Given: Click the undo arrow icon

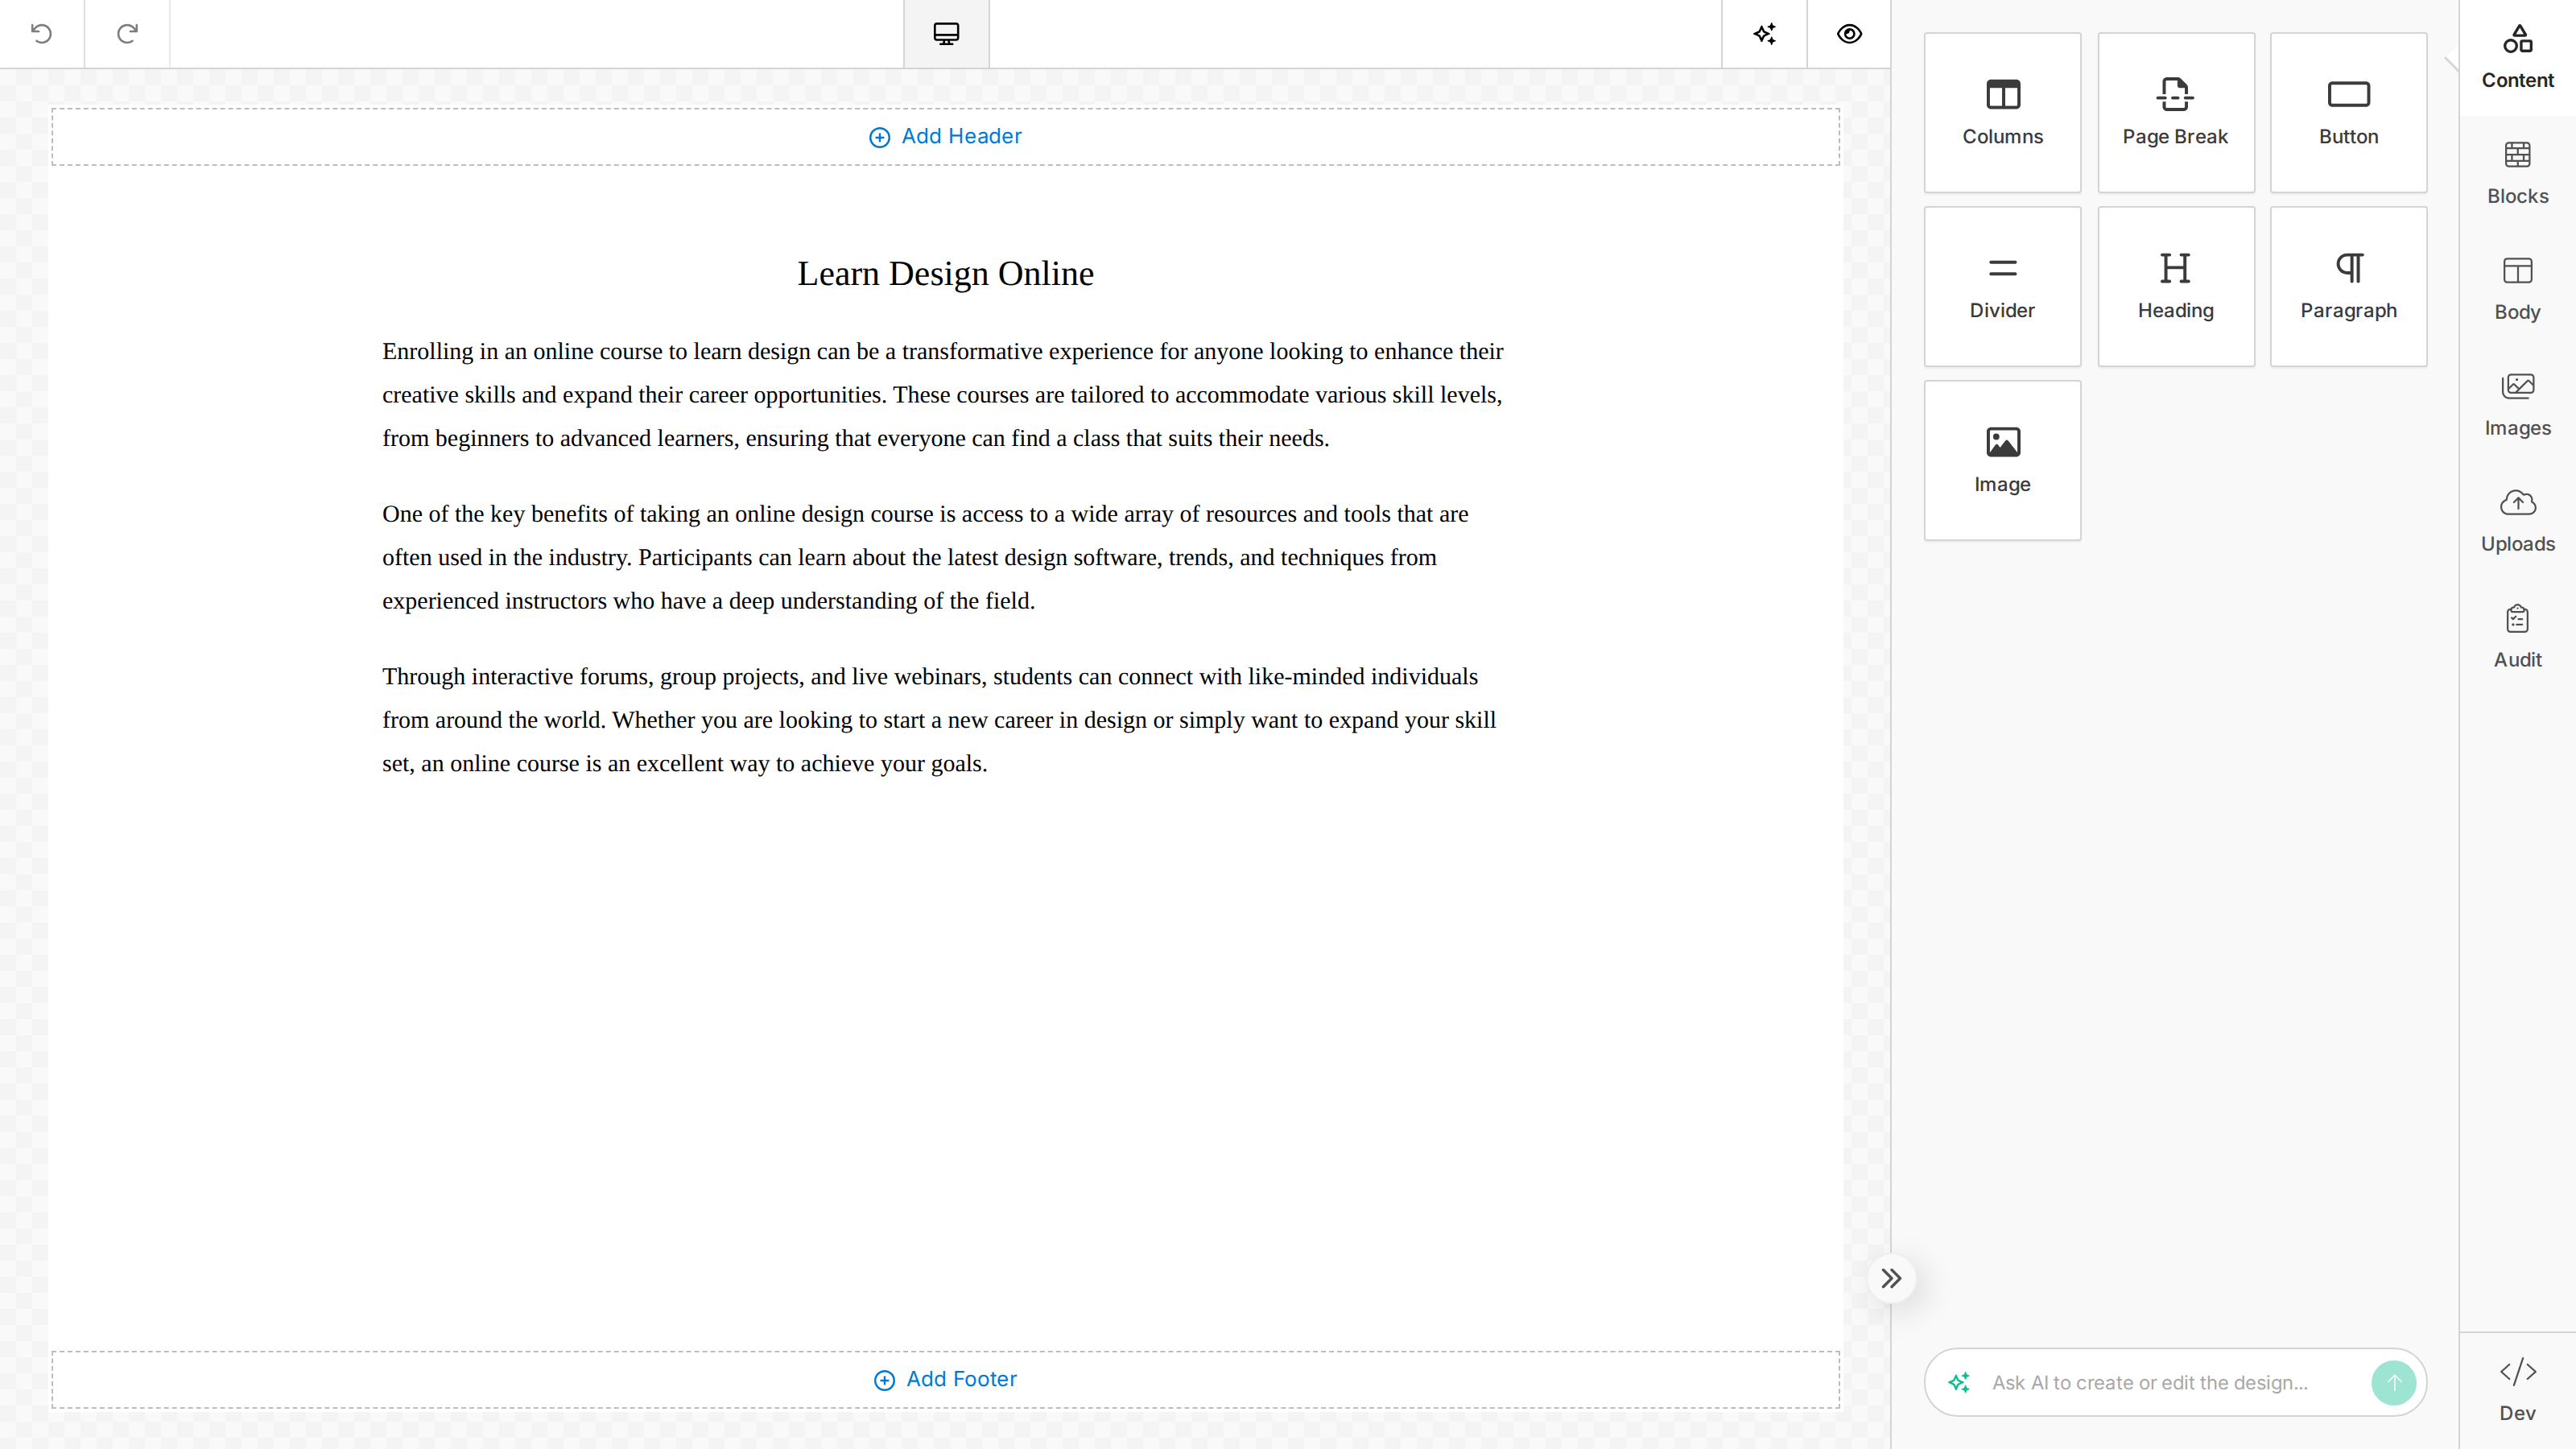Looking at the screenshot, I should 41,34.
